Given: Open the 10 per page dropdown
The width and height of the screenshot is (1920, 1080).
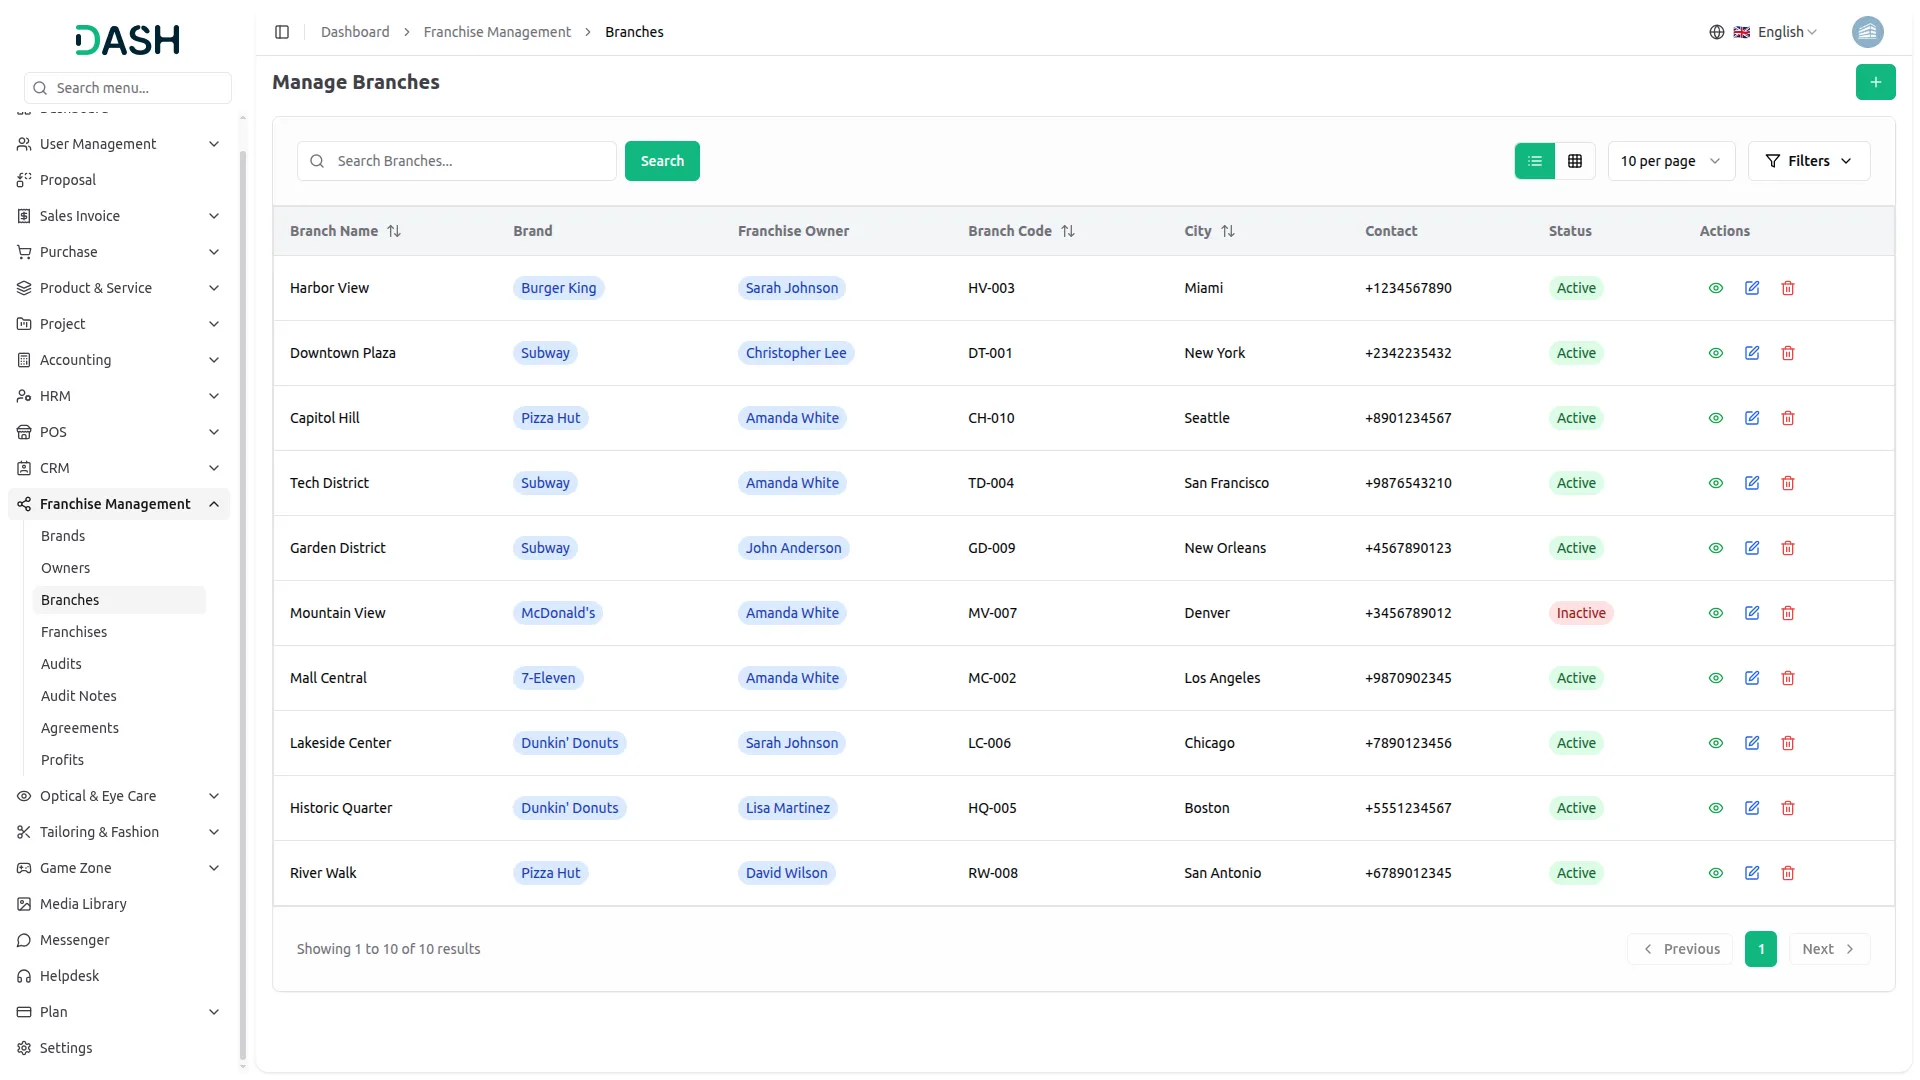Looking at the screenshot, I should click(x=1671, y=161).
